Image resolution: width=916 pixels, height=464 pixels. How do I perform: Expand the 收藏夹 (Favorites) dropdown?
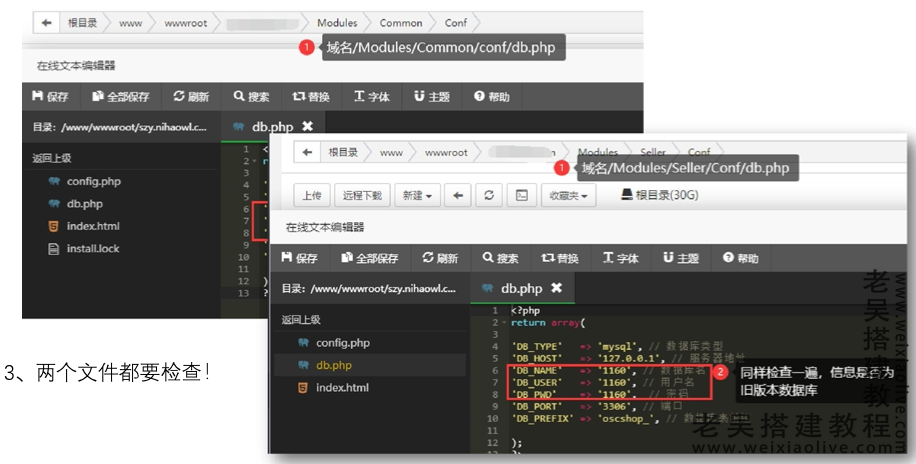click(x=569, y=196)
